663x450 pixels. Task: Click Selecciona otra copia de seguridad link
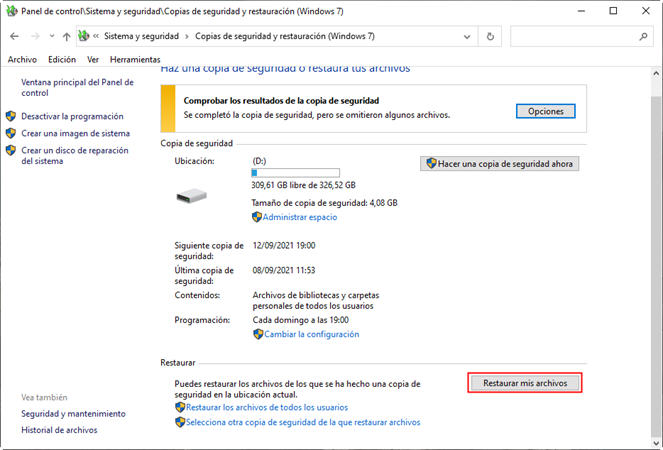pos(303,422)
